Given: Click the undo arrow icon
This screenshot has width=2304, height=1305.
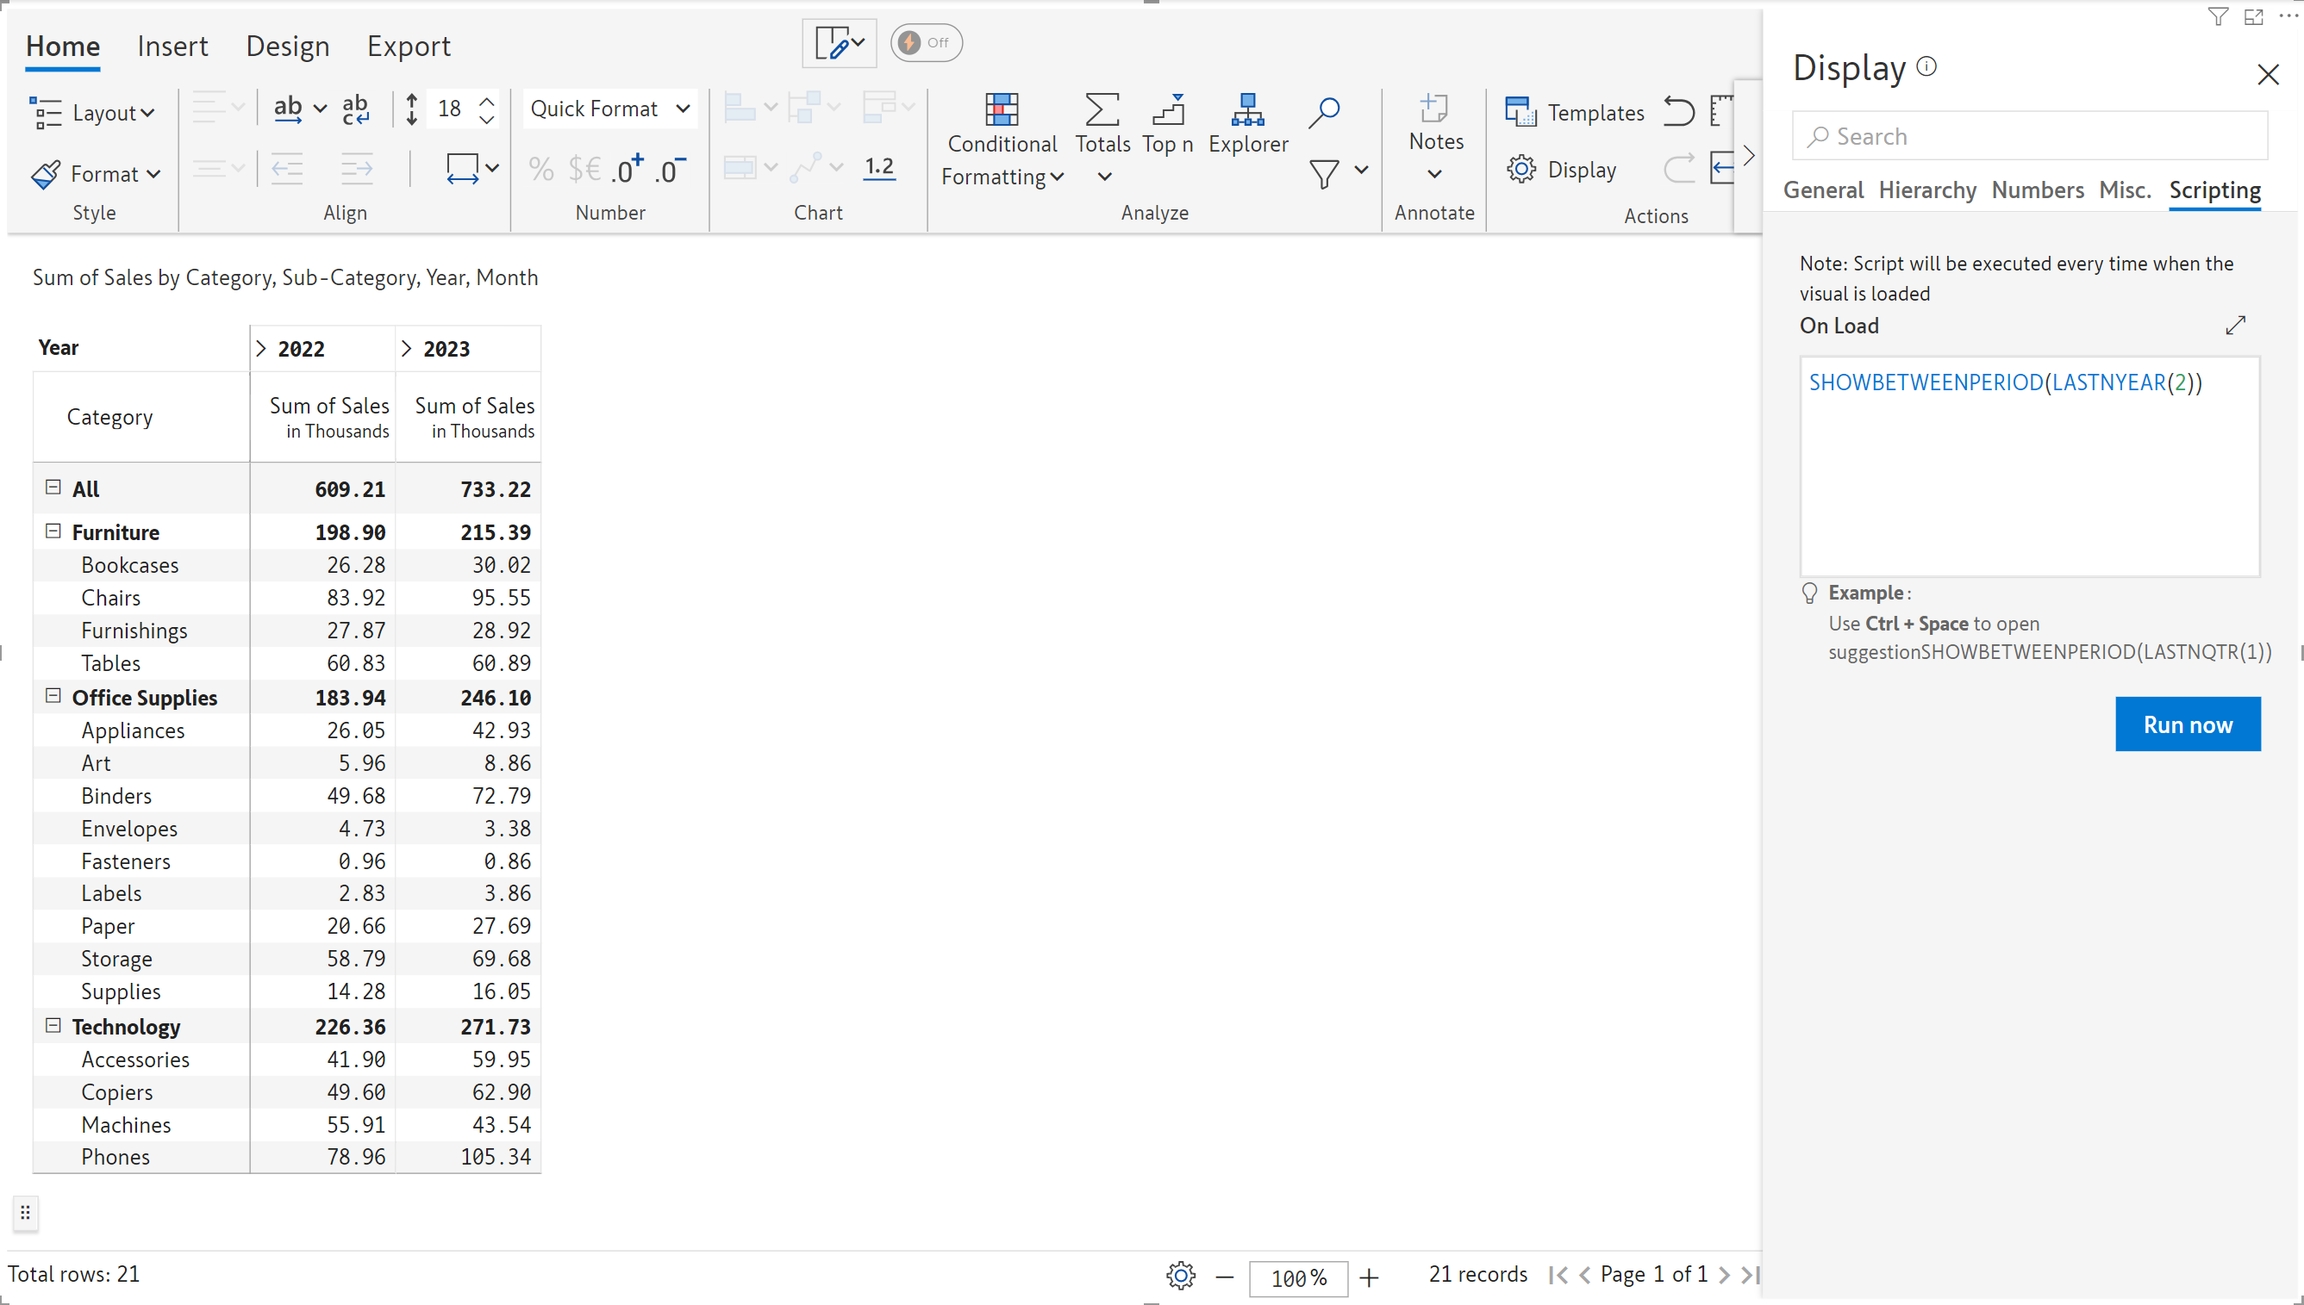Looking at the screenshot, I should tap(1678, 111).
